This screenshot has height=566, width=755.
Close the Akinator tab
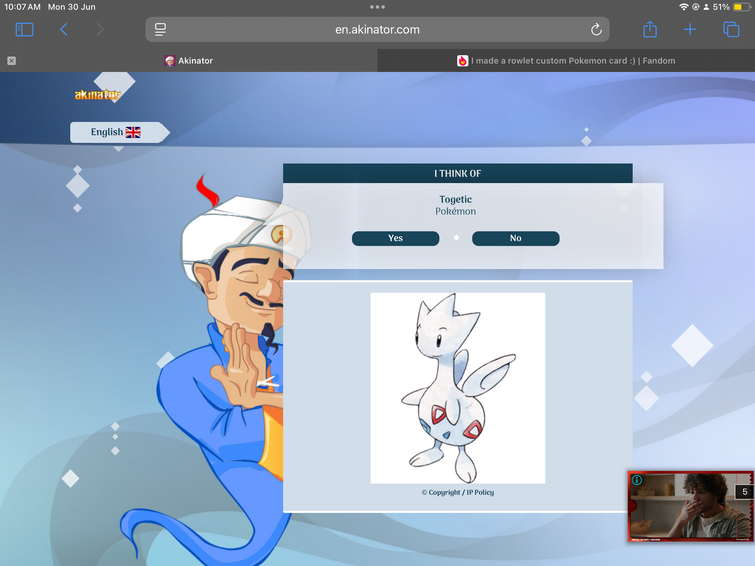[x=12, y=61]
